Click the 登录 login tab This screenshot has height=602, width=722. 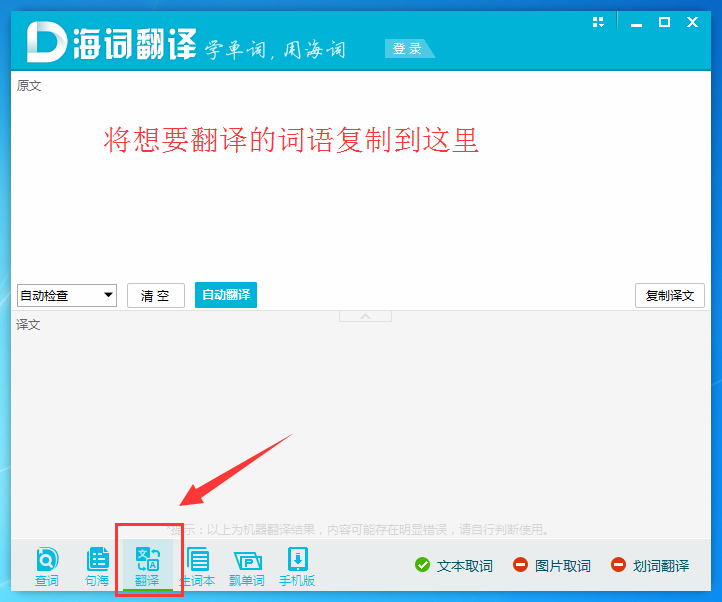pyautogui.click(x=408, y=49)
